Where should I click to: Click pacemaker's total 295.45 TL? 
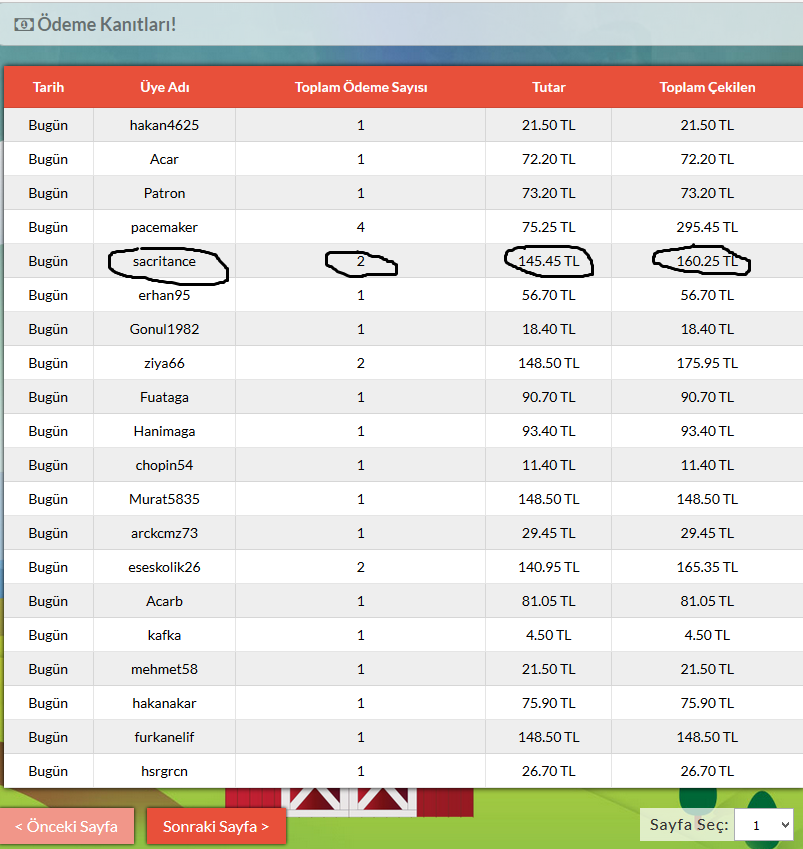707,227
